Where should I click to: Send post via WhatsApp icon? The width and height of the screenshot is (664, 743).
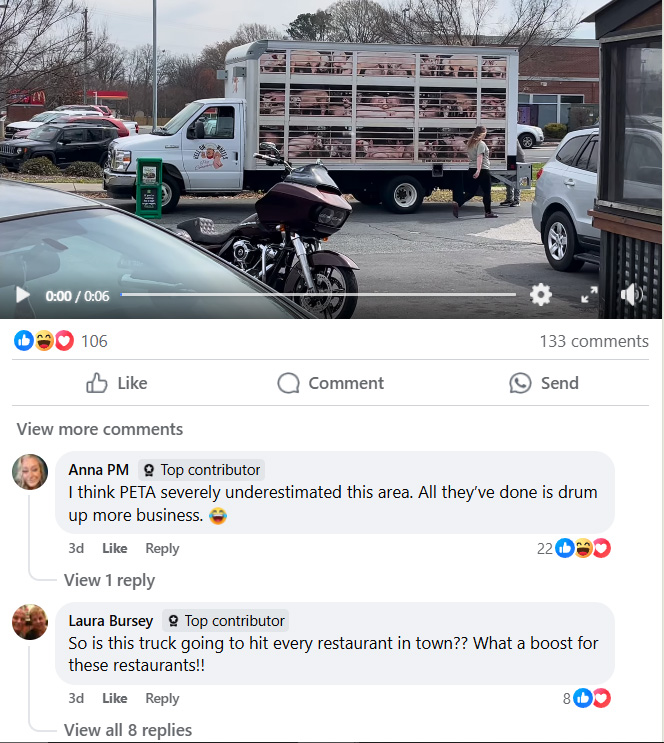pos(544,383)
